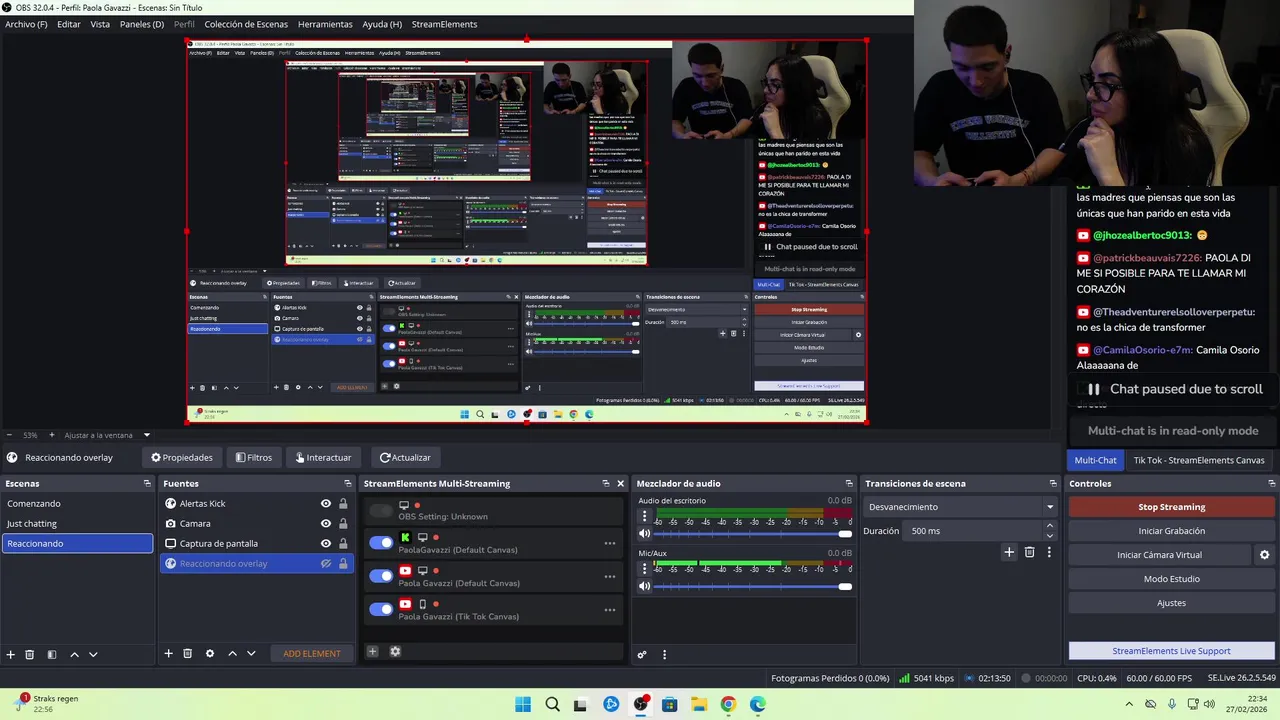This screenshot has width=1280, height=720.
Task: Open Mic/Aux channel options dots
Action: tap(645, 570)
